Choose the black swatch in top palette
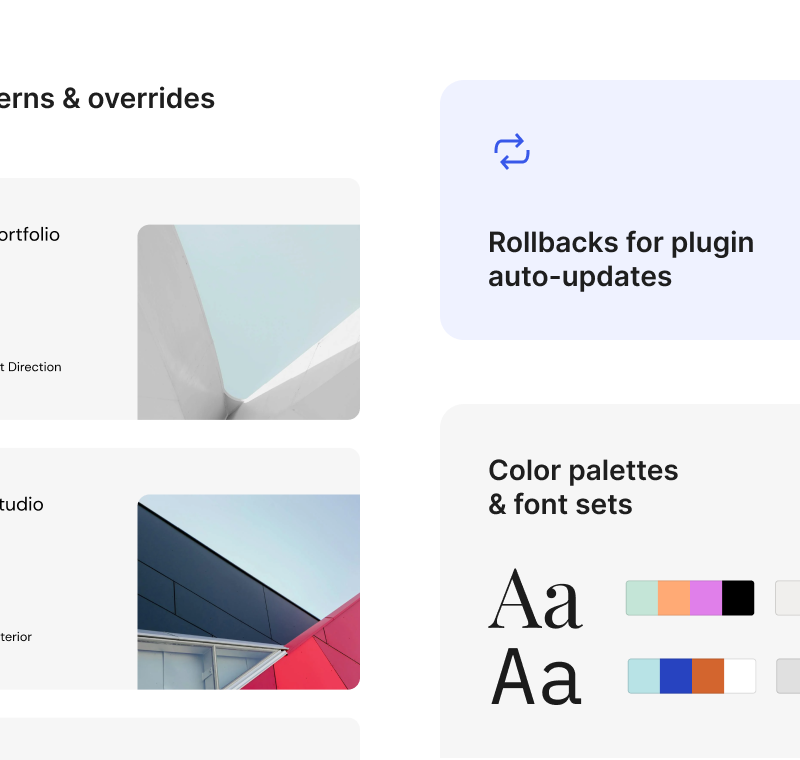The height and width of the screenshot is (760, 800). (x=738, y=598)
